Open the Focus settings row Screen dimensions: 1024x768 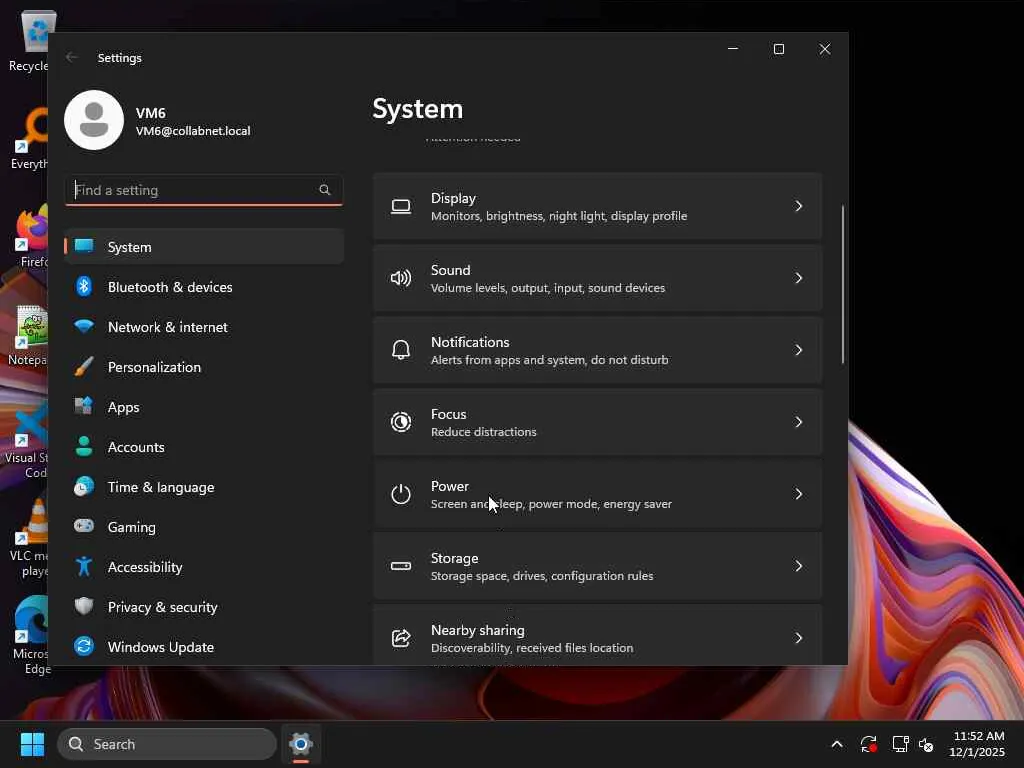597,422
